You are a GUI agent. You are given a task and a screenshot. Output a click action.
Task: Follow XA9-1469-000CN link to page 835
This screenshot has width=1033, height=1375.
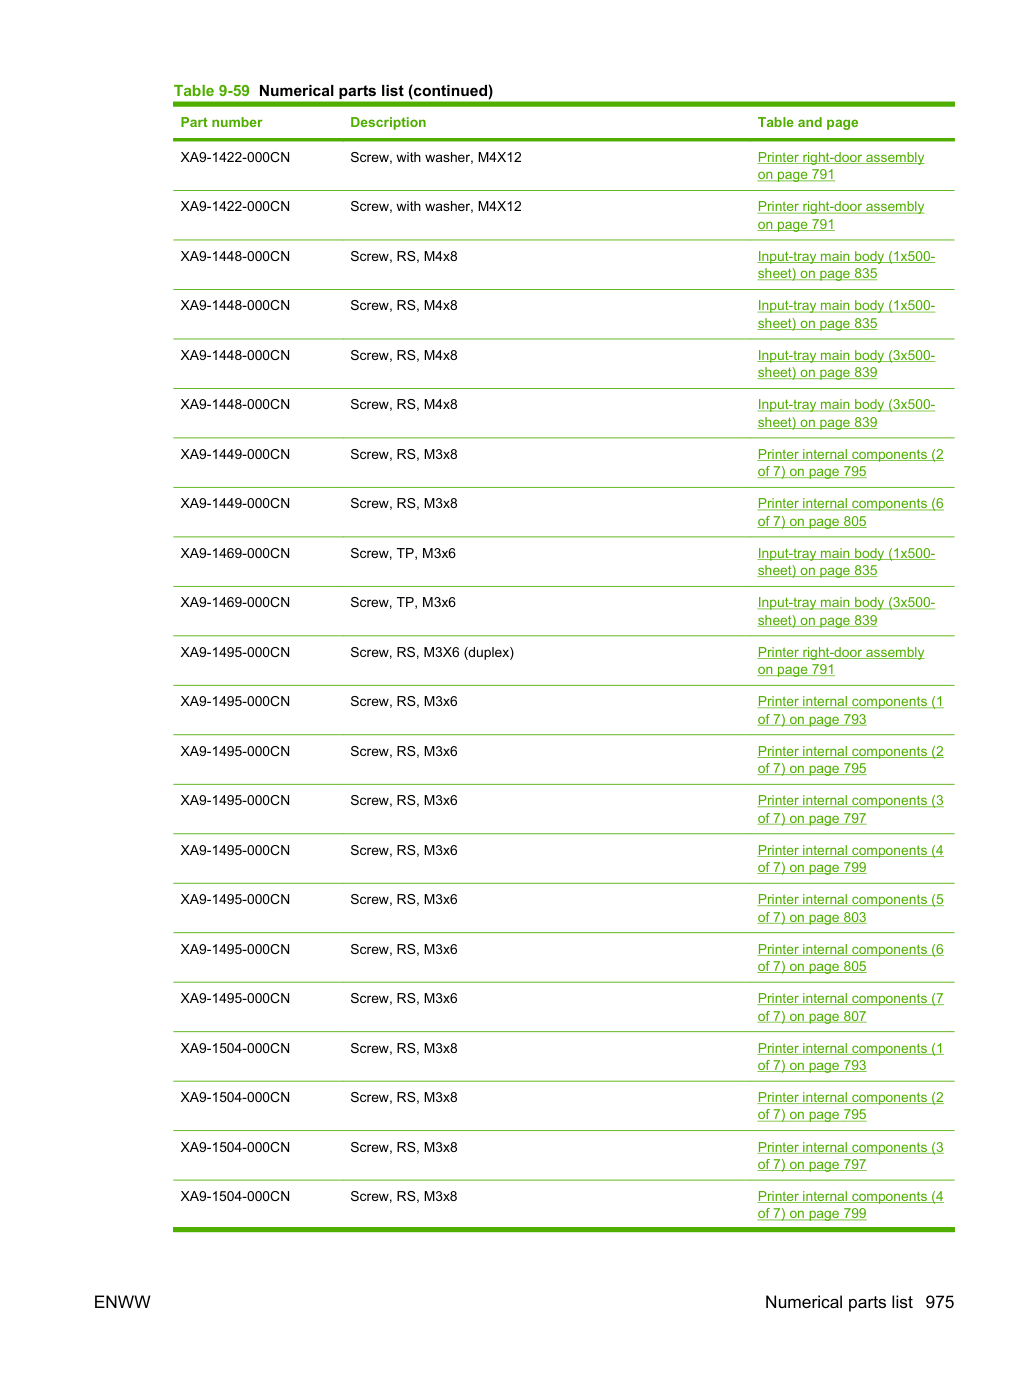point(846,562)
